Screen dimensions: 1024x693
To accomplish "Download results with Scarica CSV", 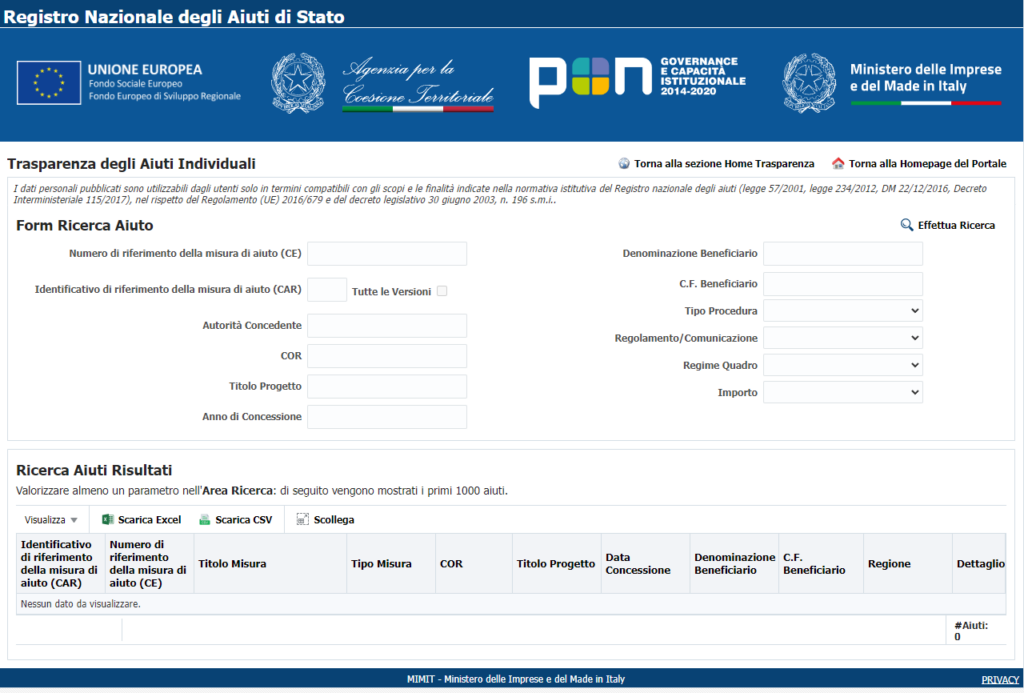I will point(244,520).
